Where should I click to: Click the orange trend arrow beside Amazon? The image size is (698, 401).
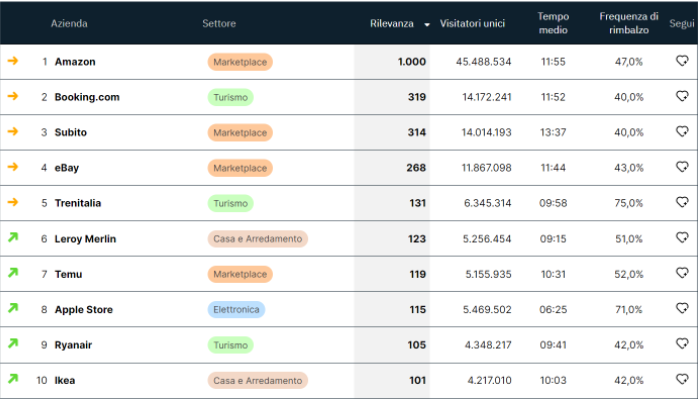click(x=13, y=61)
